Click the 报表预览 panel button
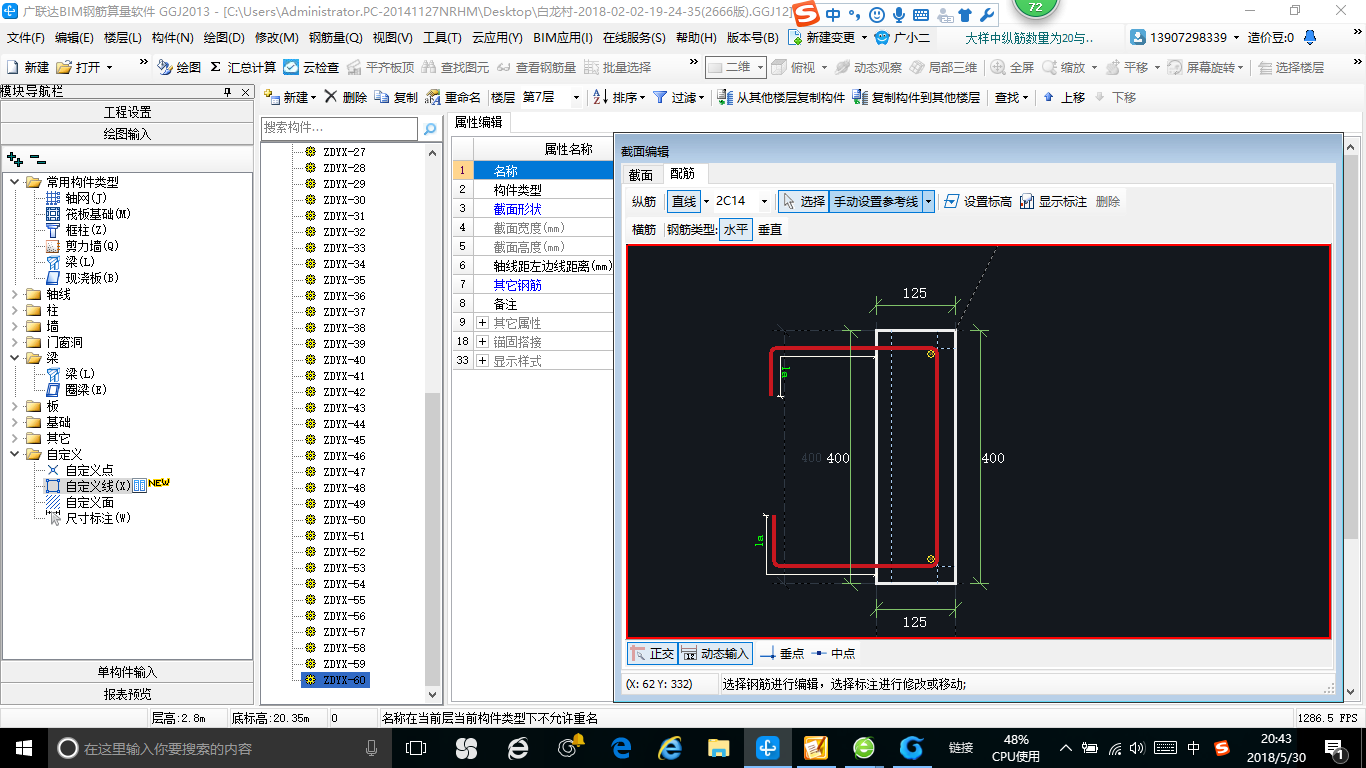The height and width of the screenshot is (768, 1366). (x=127, y=694)
